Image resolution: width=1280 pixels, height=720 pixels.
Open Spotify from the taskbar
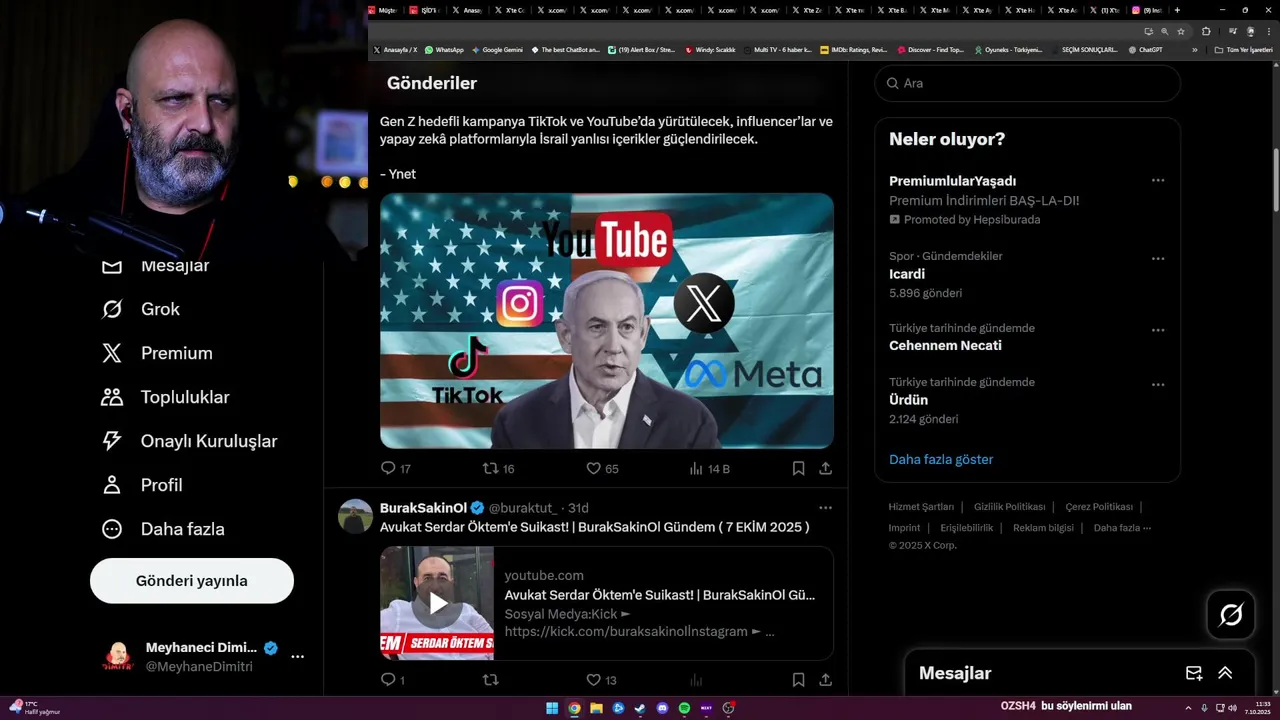coord(684,708)
